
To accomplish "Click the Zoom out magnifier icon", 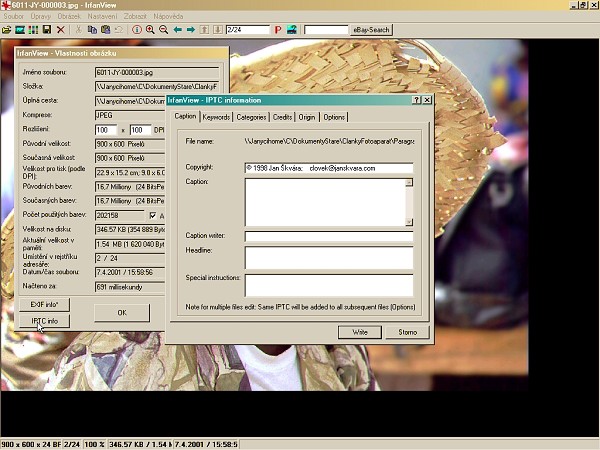I will click(x=163, y=30).
